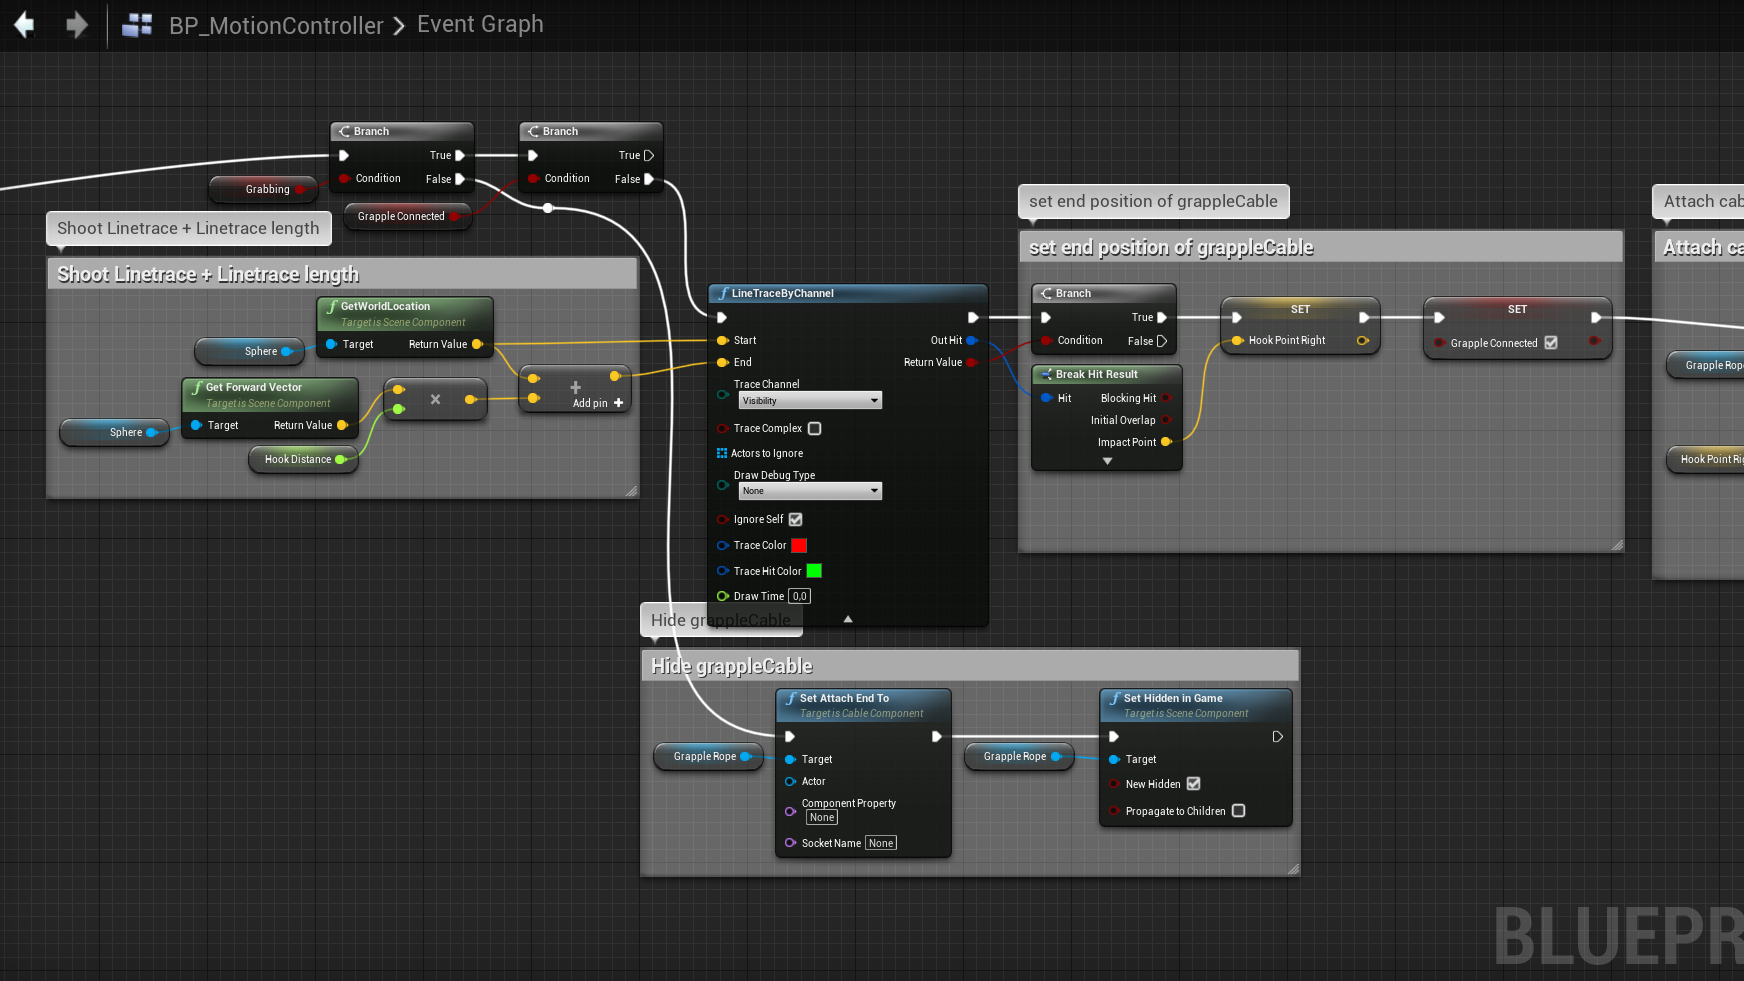Click the Draw Time value field
1744x981 pixels.
[x=799, y=596]
